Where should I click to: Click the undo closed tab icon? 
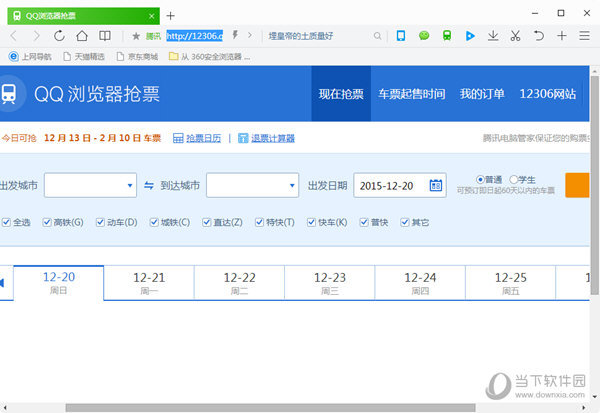[x=538, y=36]
